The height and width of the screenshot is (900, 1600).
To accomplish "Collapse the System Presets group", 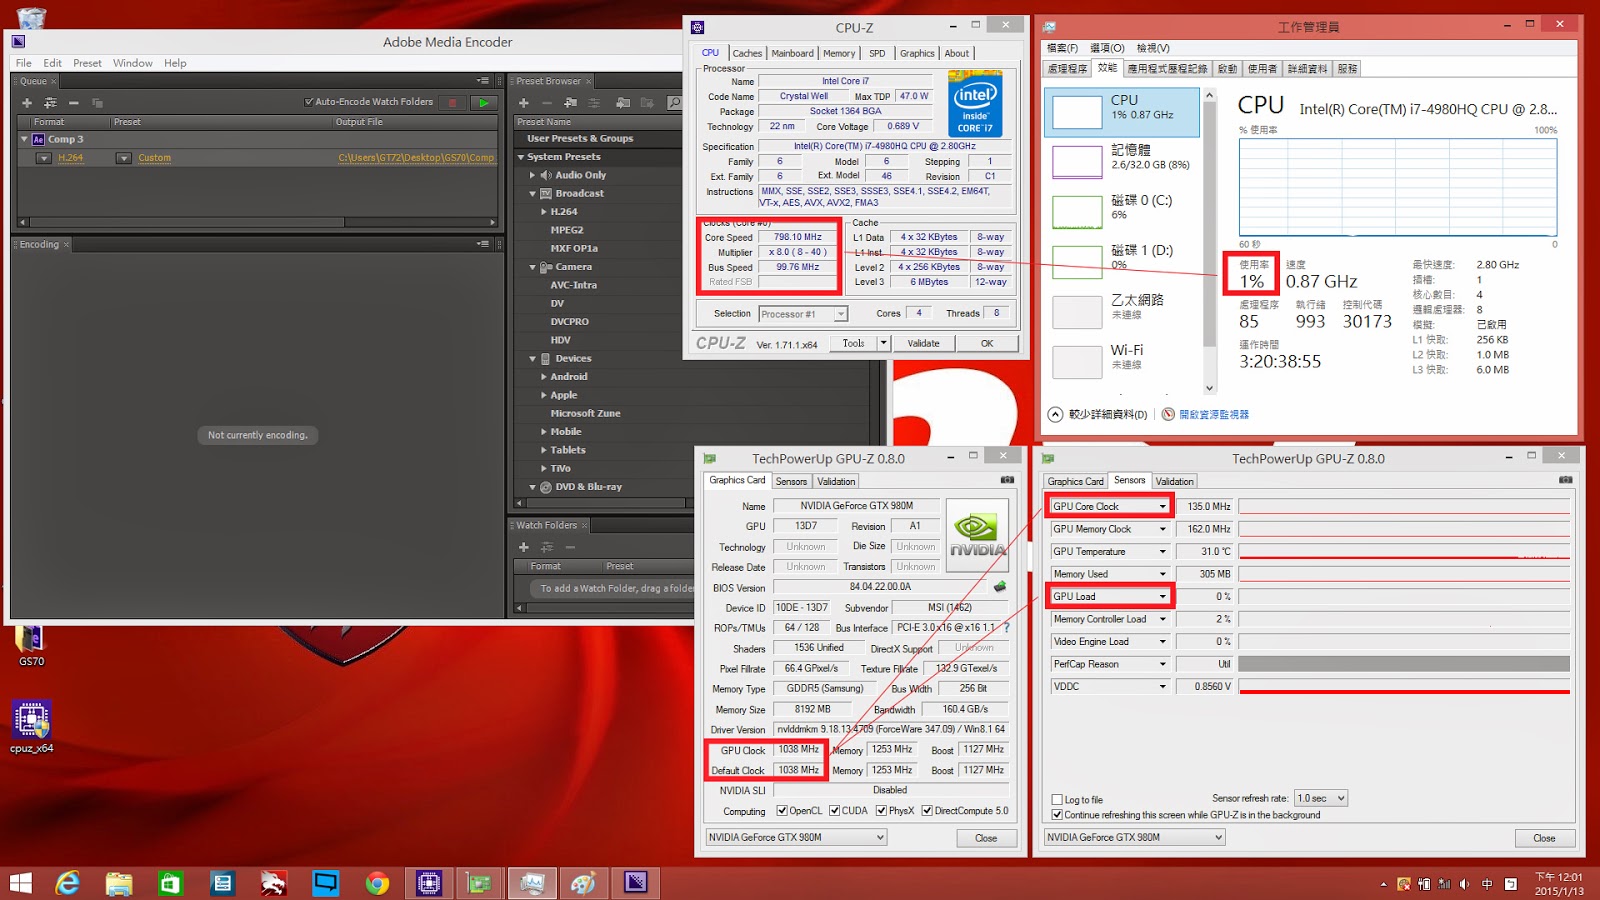I will (521, 157).
